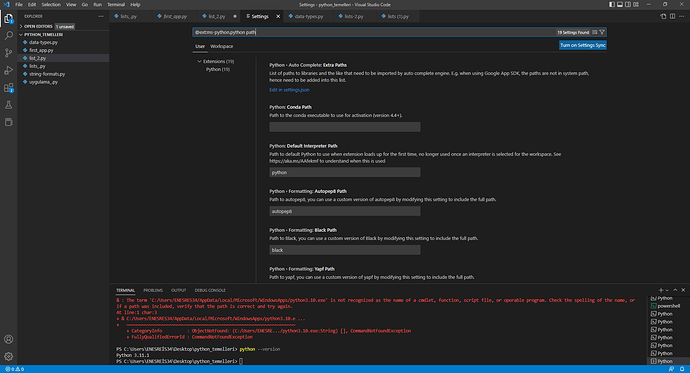Split the editor to the right

(672, 16)
